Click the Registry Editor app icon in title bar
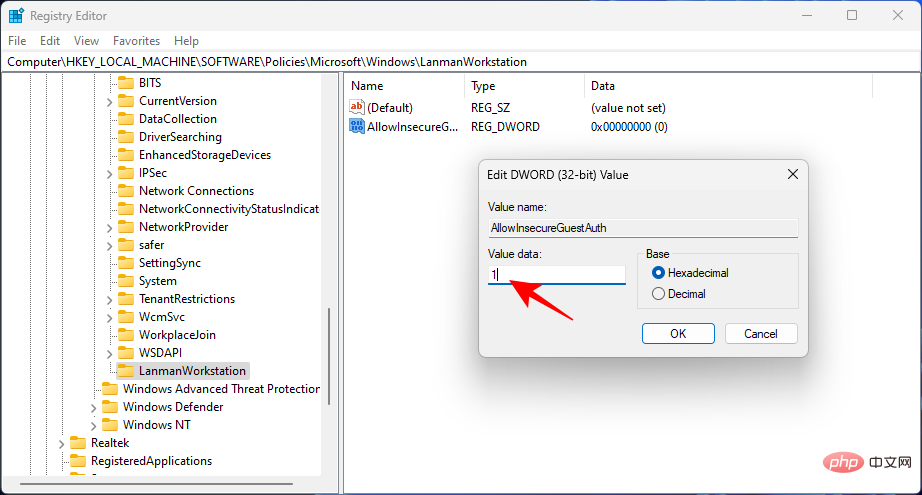 (x=16, y=16)
